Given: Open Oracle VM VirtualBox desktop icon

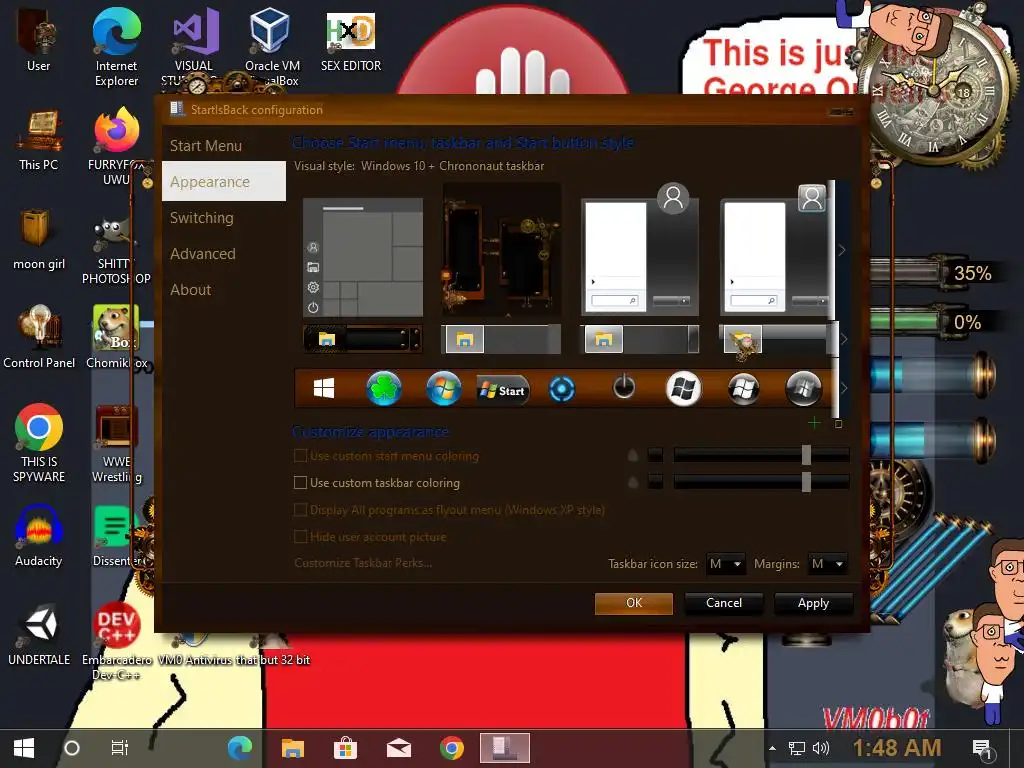Looking at the screenshot, I should click(x=272, y=47).
